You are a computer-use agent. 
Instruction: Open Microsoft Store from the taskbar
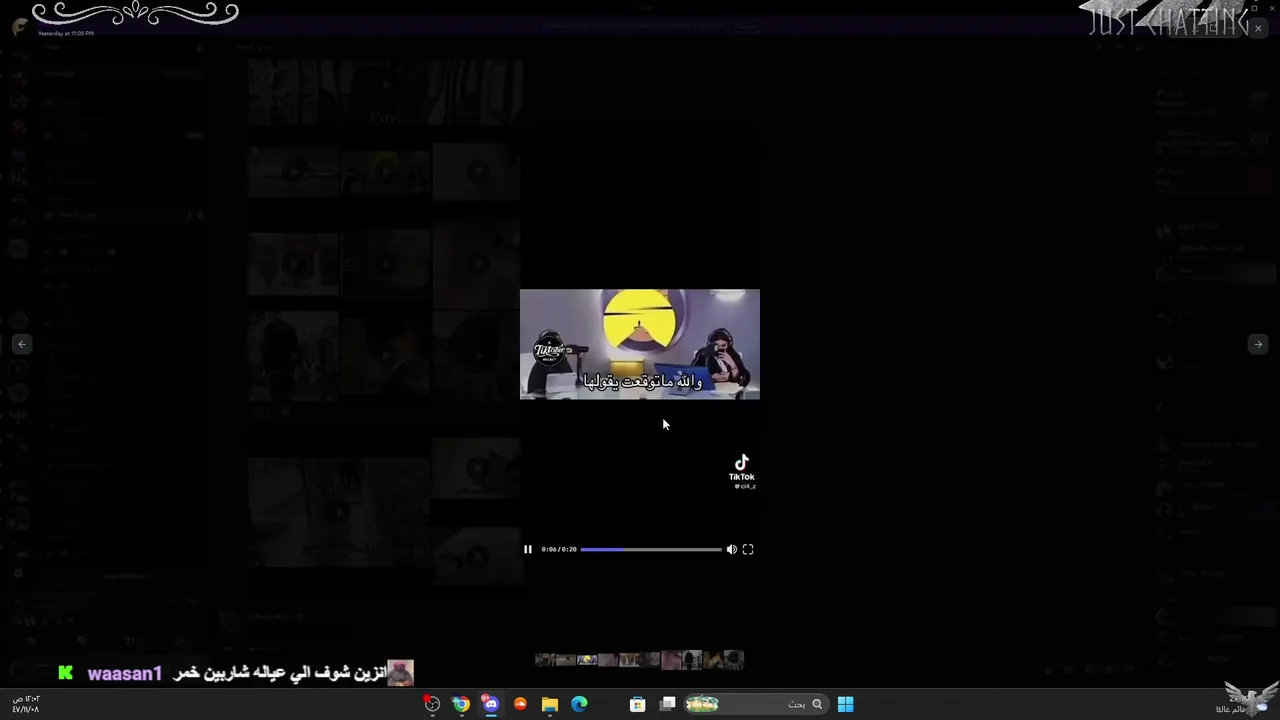coord(638,704)
